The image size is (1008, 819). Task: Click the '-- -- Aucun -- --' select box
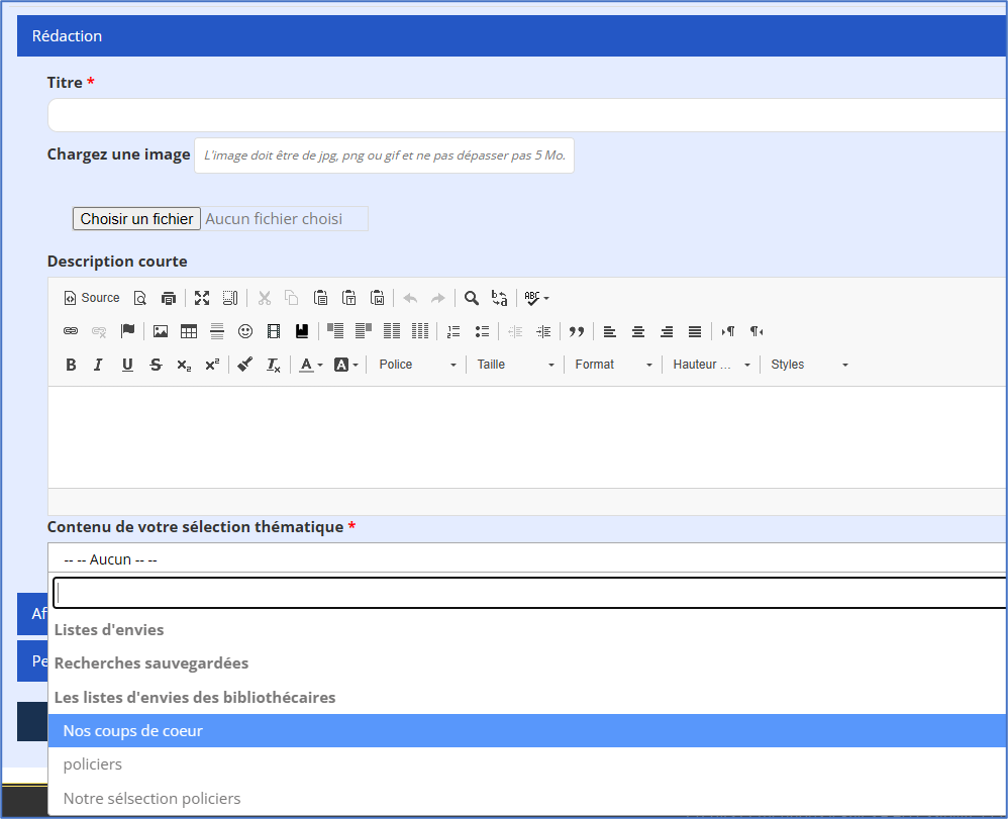pyautogui.click(x=527, y=558)
